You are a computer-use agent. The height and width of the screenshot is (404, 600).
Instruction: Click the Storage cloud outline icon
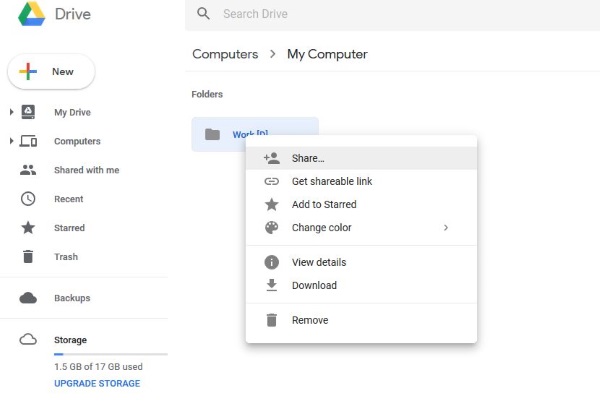(x=29, y=340)
